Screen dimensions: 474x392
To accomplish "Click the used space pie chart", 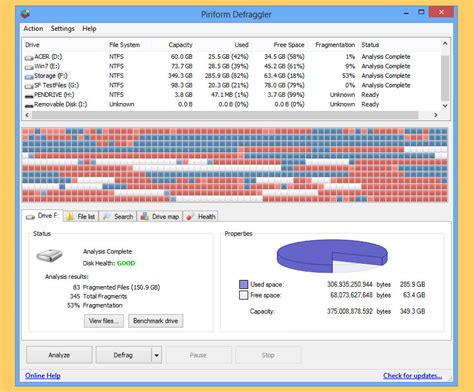I will click(x=332, y=256).
